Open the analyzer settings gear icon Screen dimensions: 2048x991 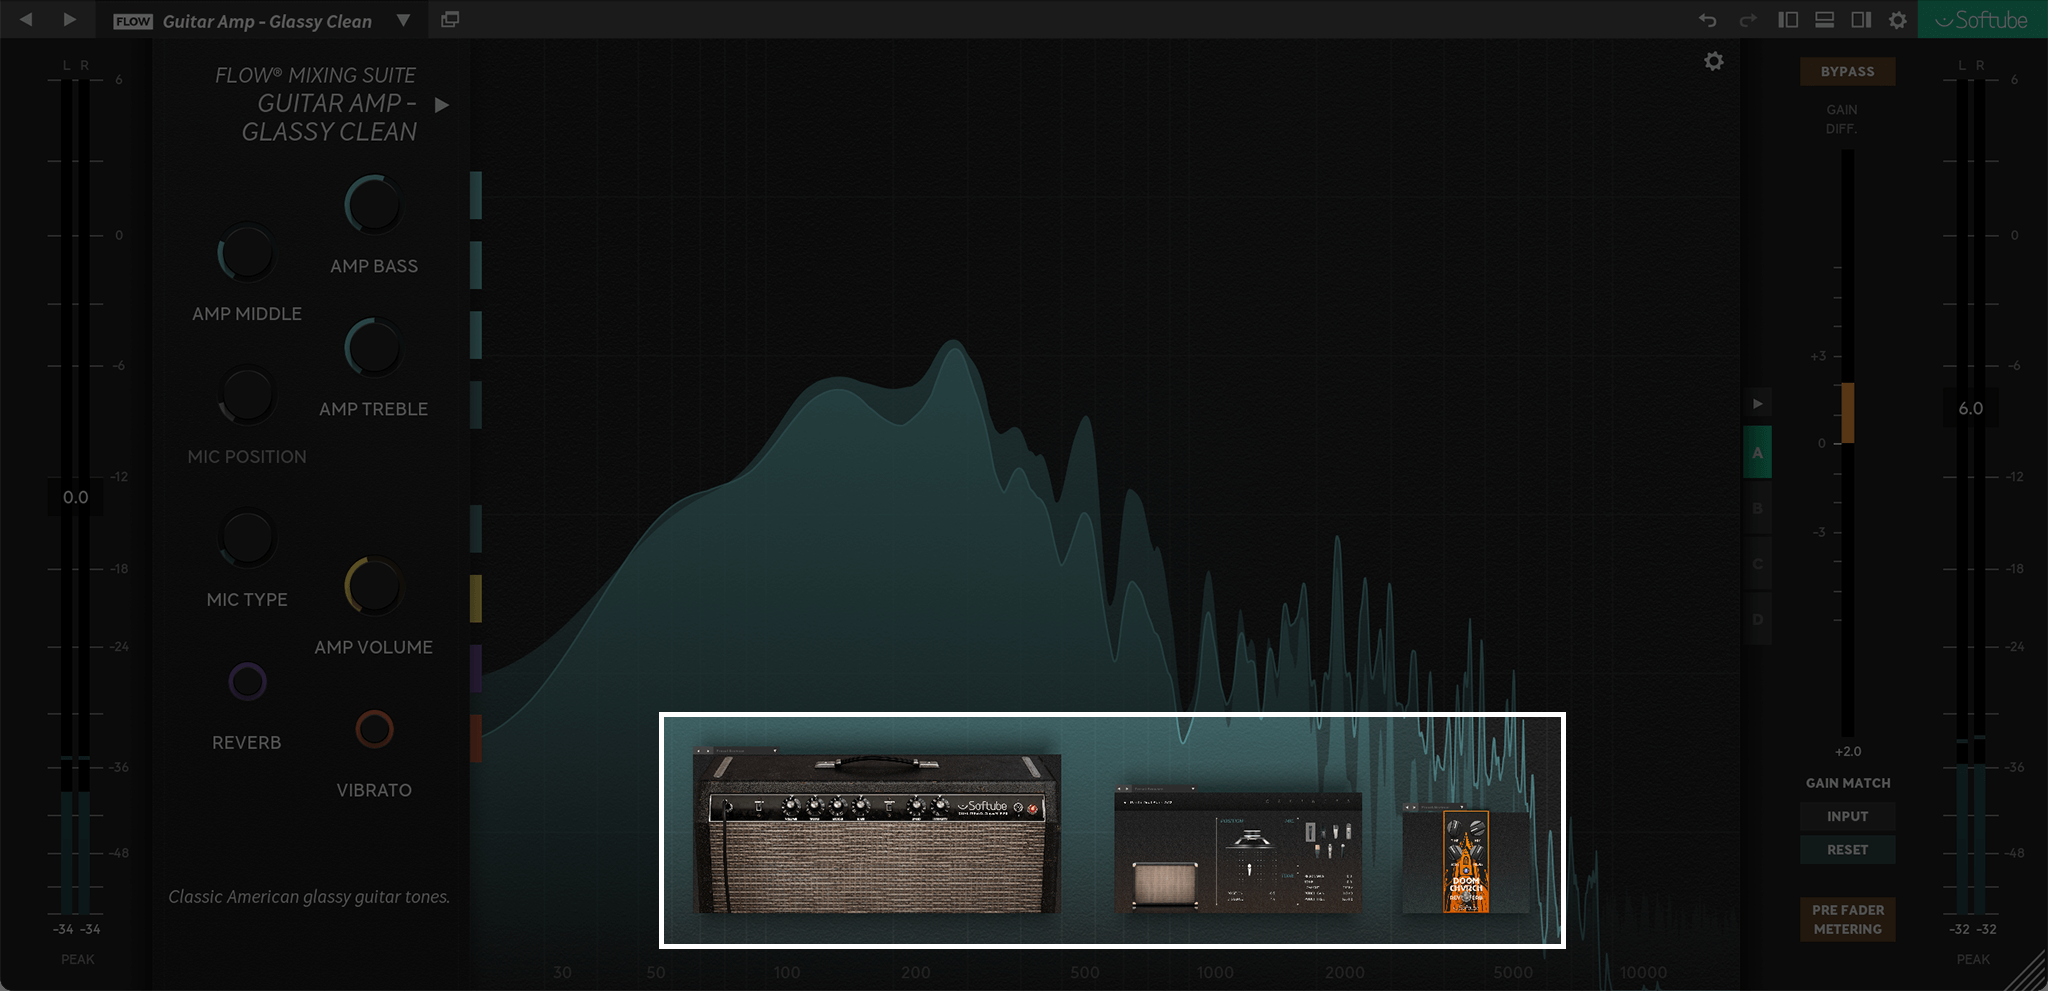coord(1714,62)
